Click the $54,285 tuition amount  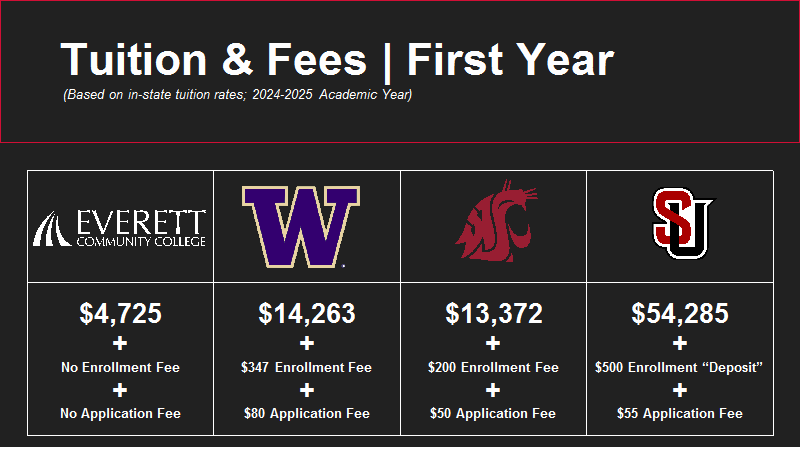point(680,313)
